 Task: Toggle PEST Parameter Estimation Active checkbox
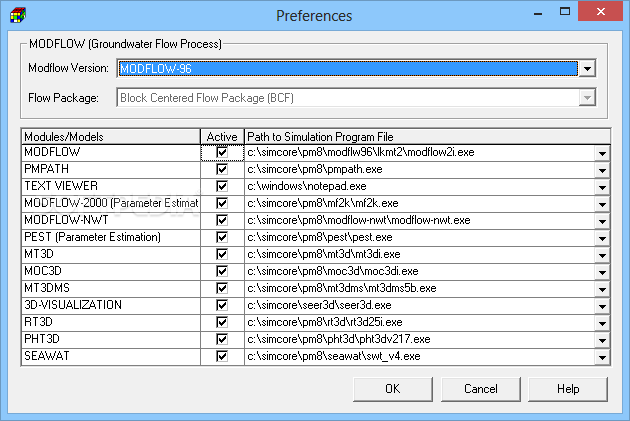[x=222, y=237]
